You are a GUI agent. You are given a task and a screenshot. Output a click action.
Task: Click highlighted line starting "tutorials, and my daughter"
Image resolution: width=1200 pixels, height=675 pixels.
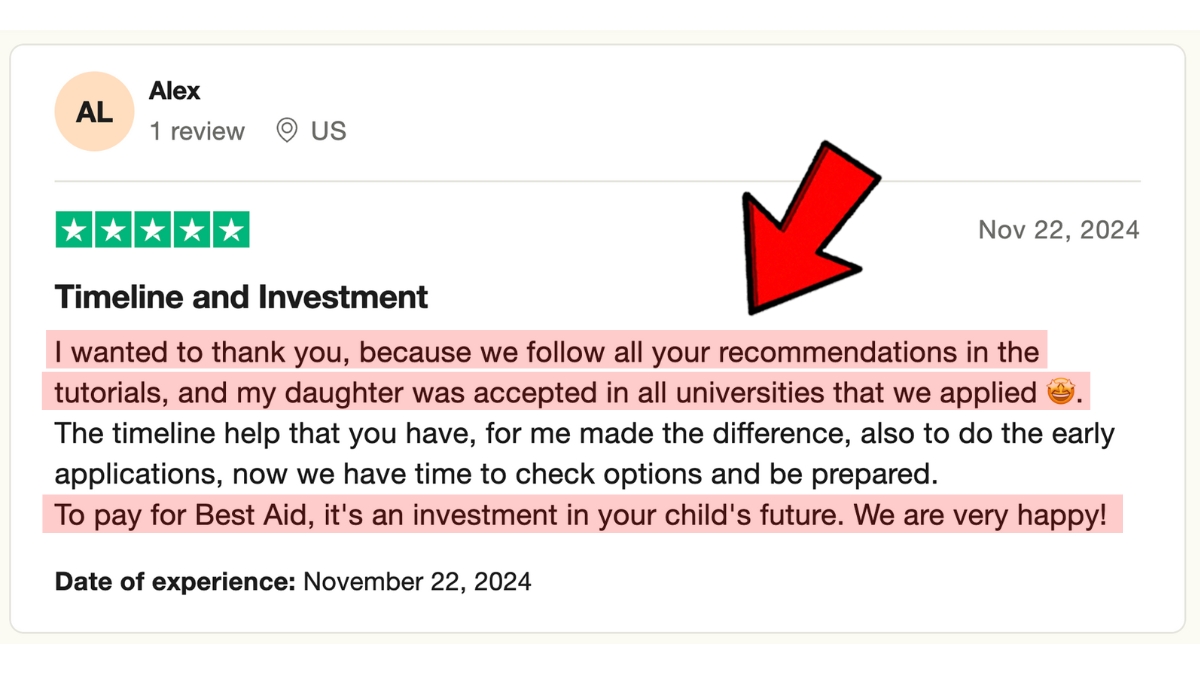[x=567, y=392]
